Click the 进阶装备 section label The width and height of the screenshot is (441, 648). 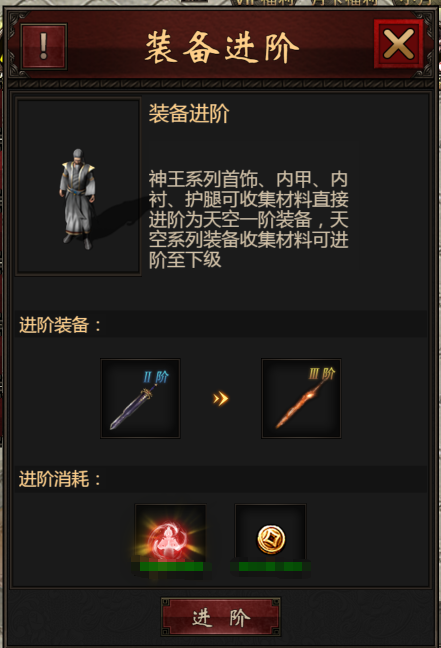[x=60, y=325]
